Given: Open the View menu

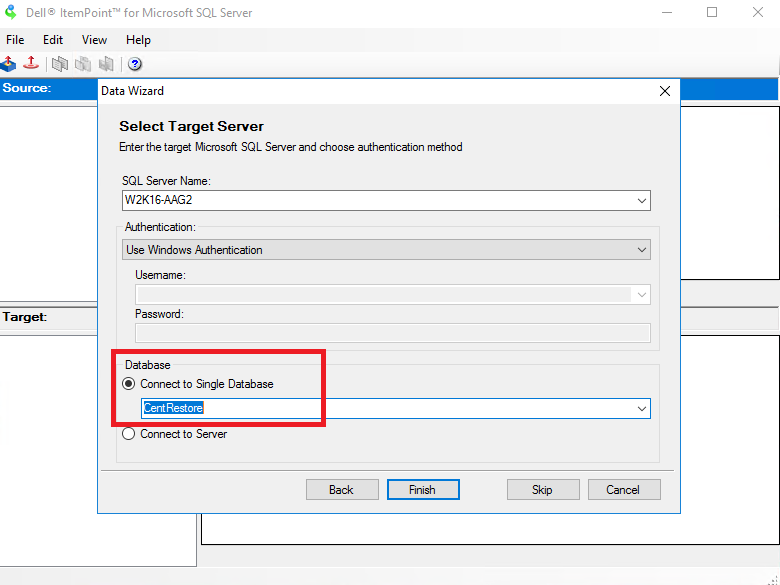Looking at the screenshot, I should point(94,40).
